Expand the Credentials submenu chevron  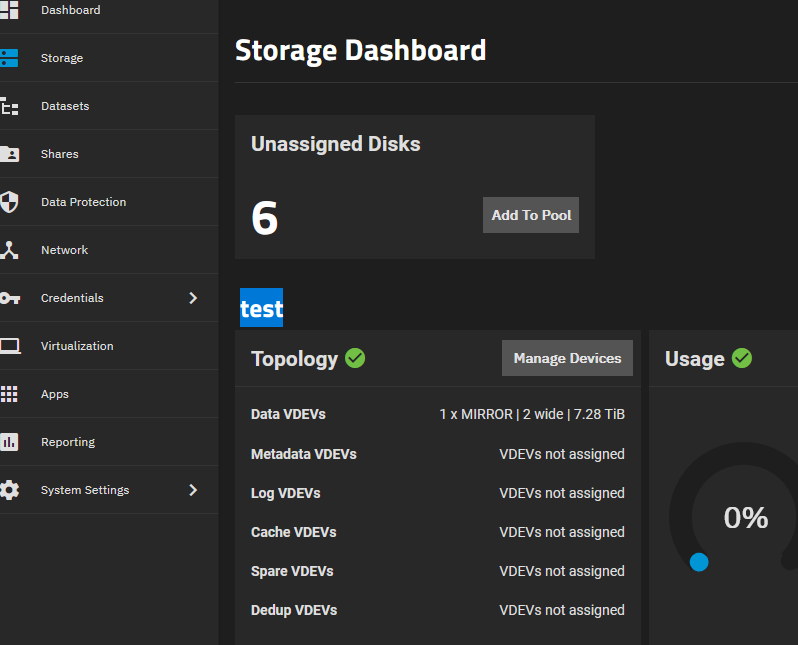[193, 298]
